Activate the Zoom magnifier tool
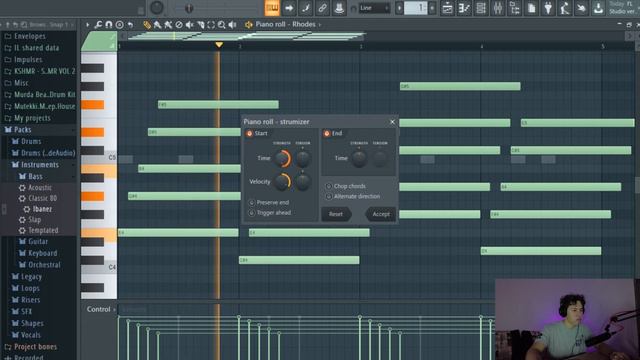 [x=222, y=25]
